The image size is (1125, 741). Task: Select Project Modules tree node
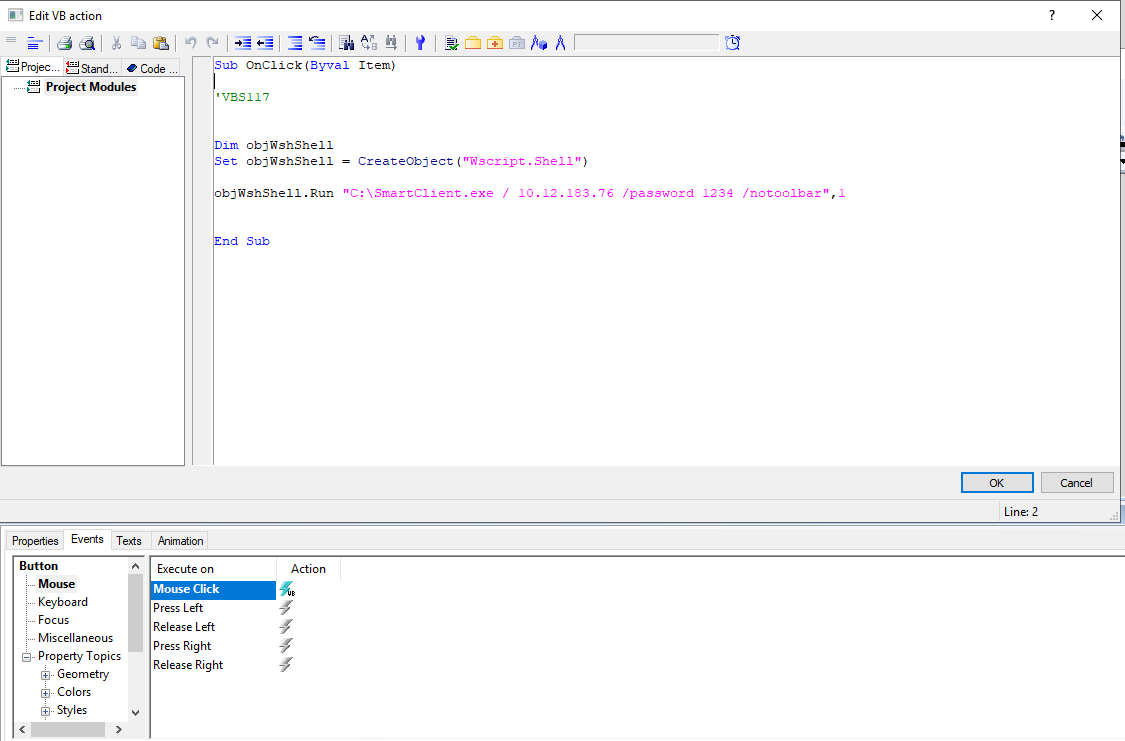[91, 87]
